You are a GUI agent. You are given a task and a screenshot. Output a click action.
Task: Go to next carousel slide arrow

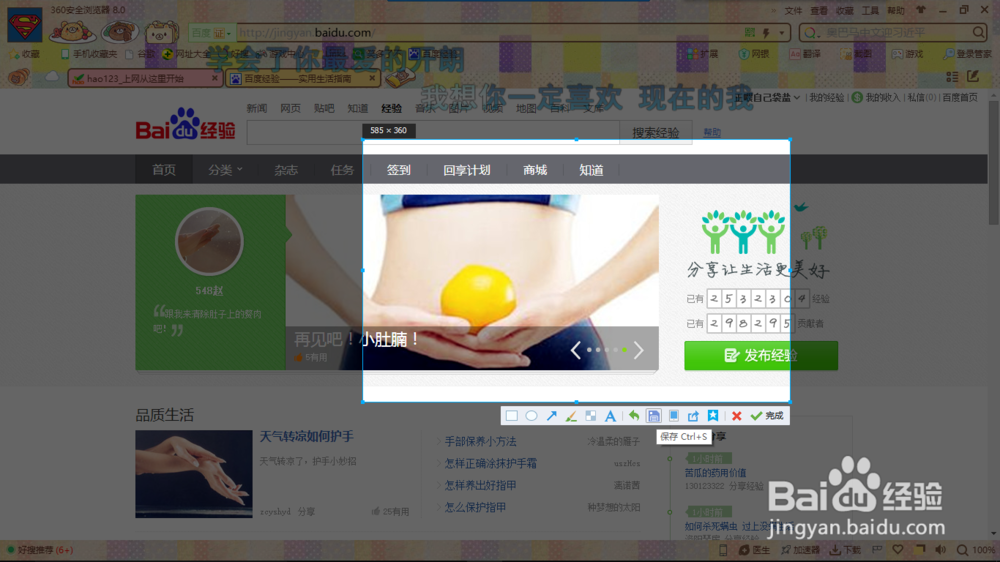pos(638,350)
